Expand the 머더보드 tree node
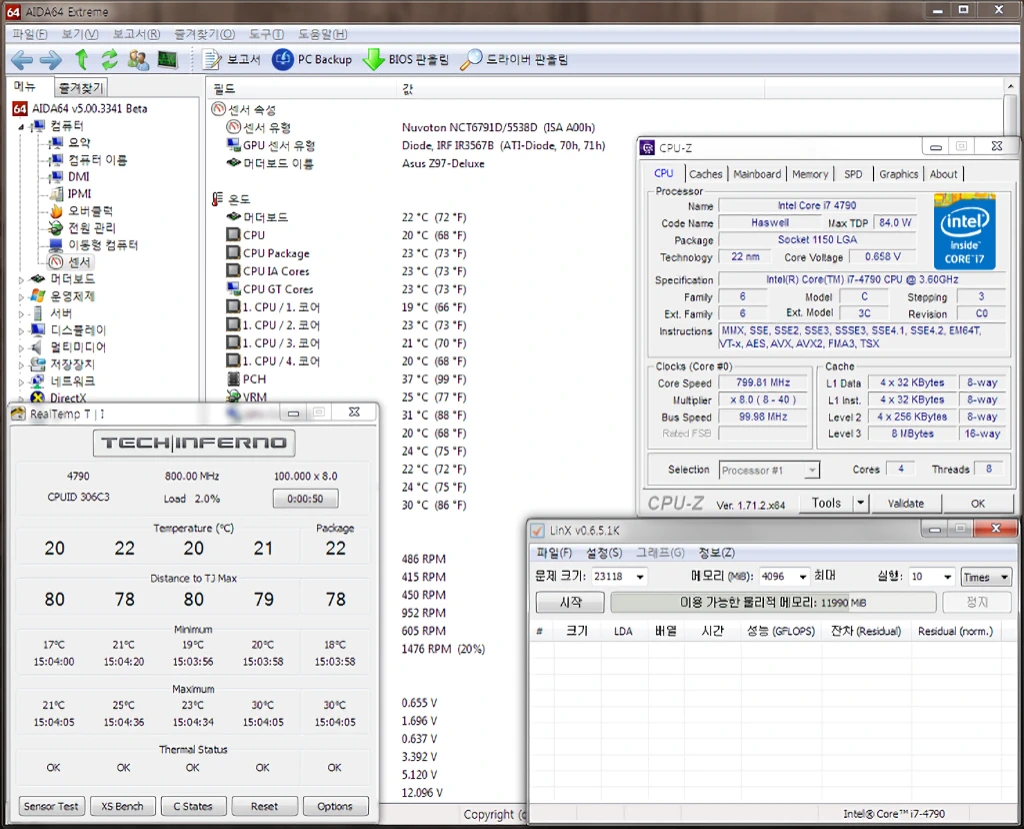1024x829 pixels. [x=22, y=279]
